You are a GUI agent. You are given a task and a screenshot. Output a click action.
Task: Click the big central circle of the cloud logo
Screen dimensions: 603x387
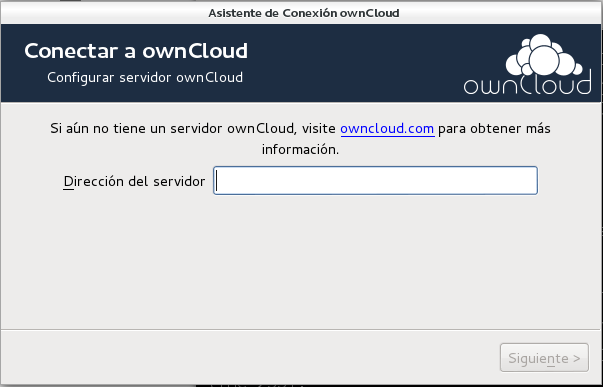pos(543,60)
